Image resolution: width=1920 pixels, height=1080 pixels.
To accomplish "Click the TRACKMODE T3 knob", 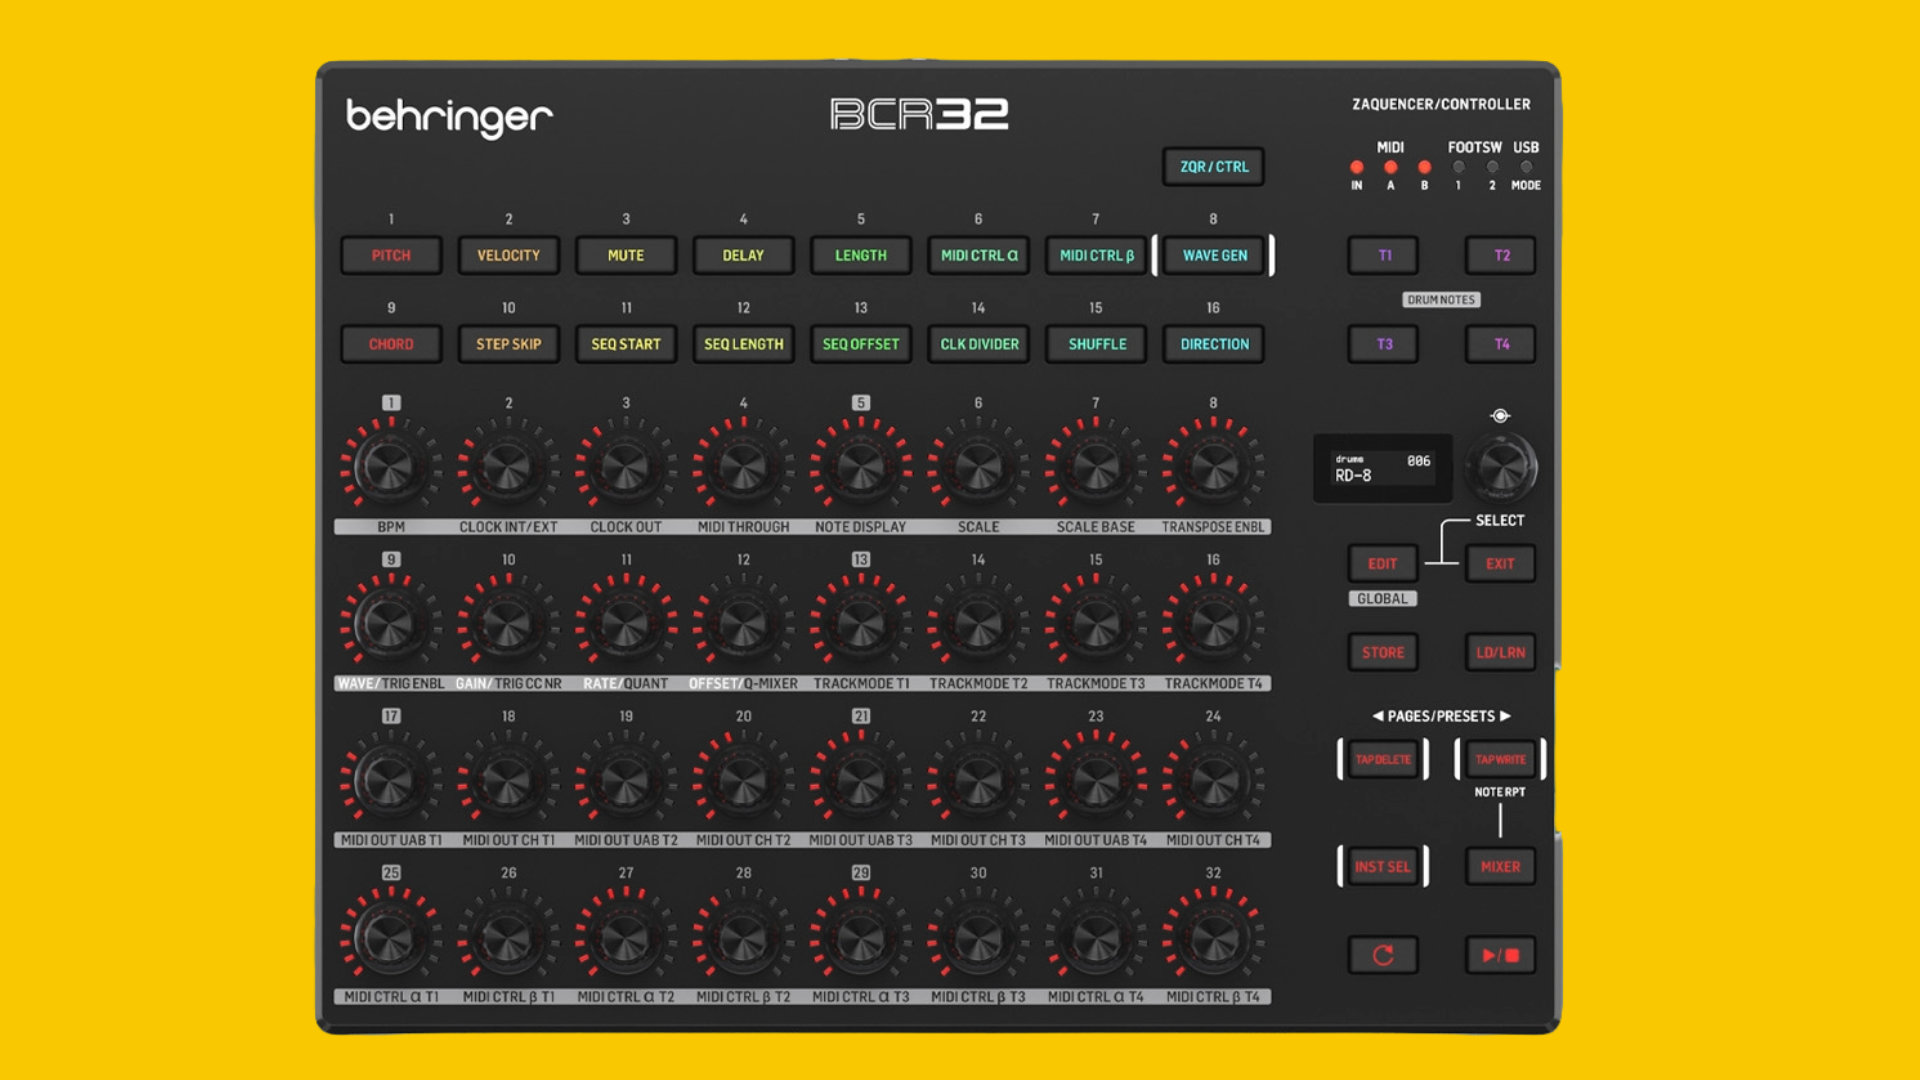I will [1096, 624].
